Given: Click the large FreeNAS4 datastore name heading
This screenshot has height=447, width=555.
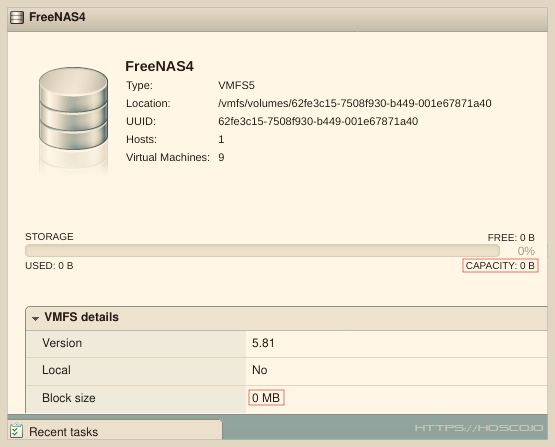Looking at the screenshot, I should (x=159, y=66).
